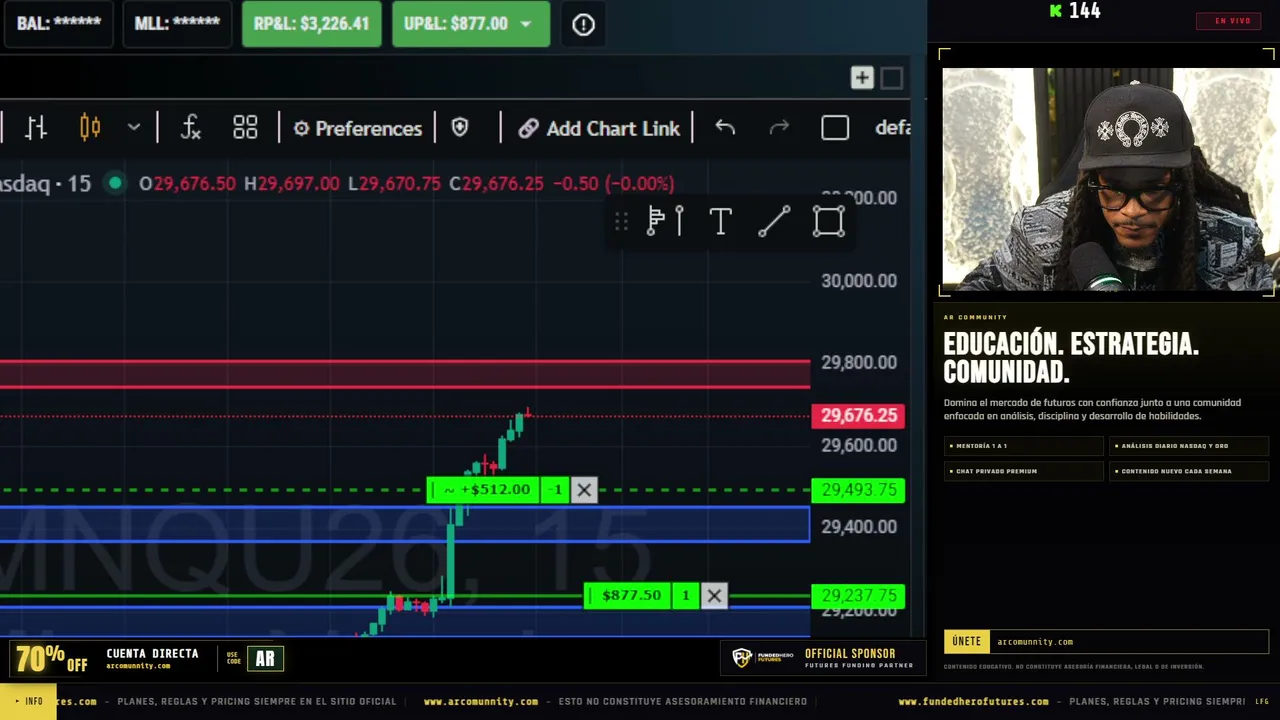Click the change value -0.50 (-0.00%)

point(613,184)
